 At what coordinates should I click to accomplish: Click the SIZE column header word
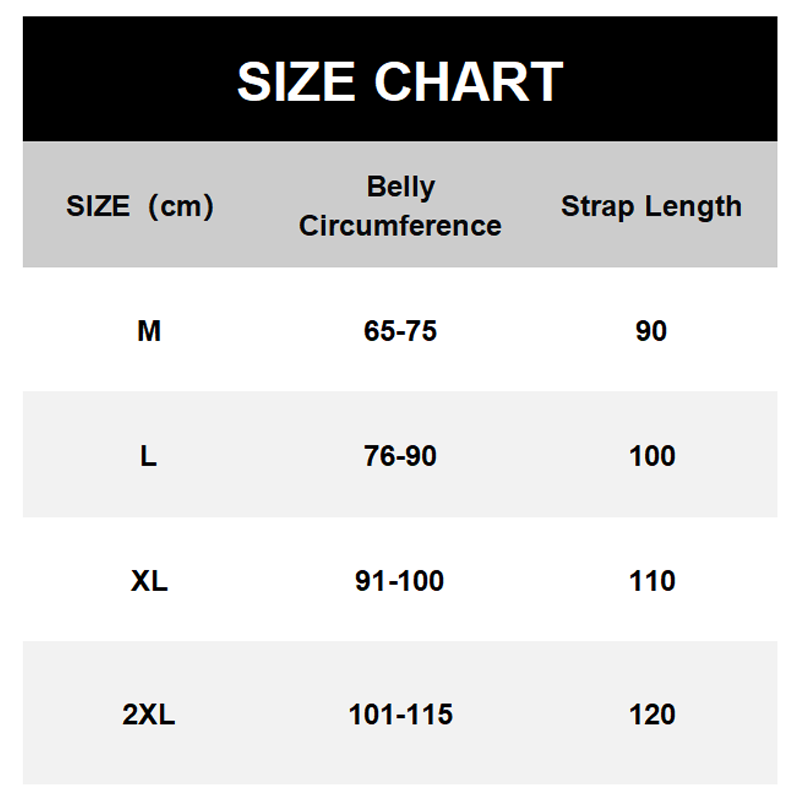coord(98,207)
